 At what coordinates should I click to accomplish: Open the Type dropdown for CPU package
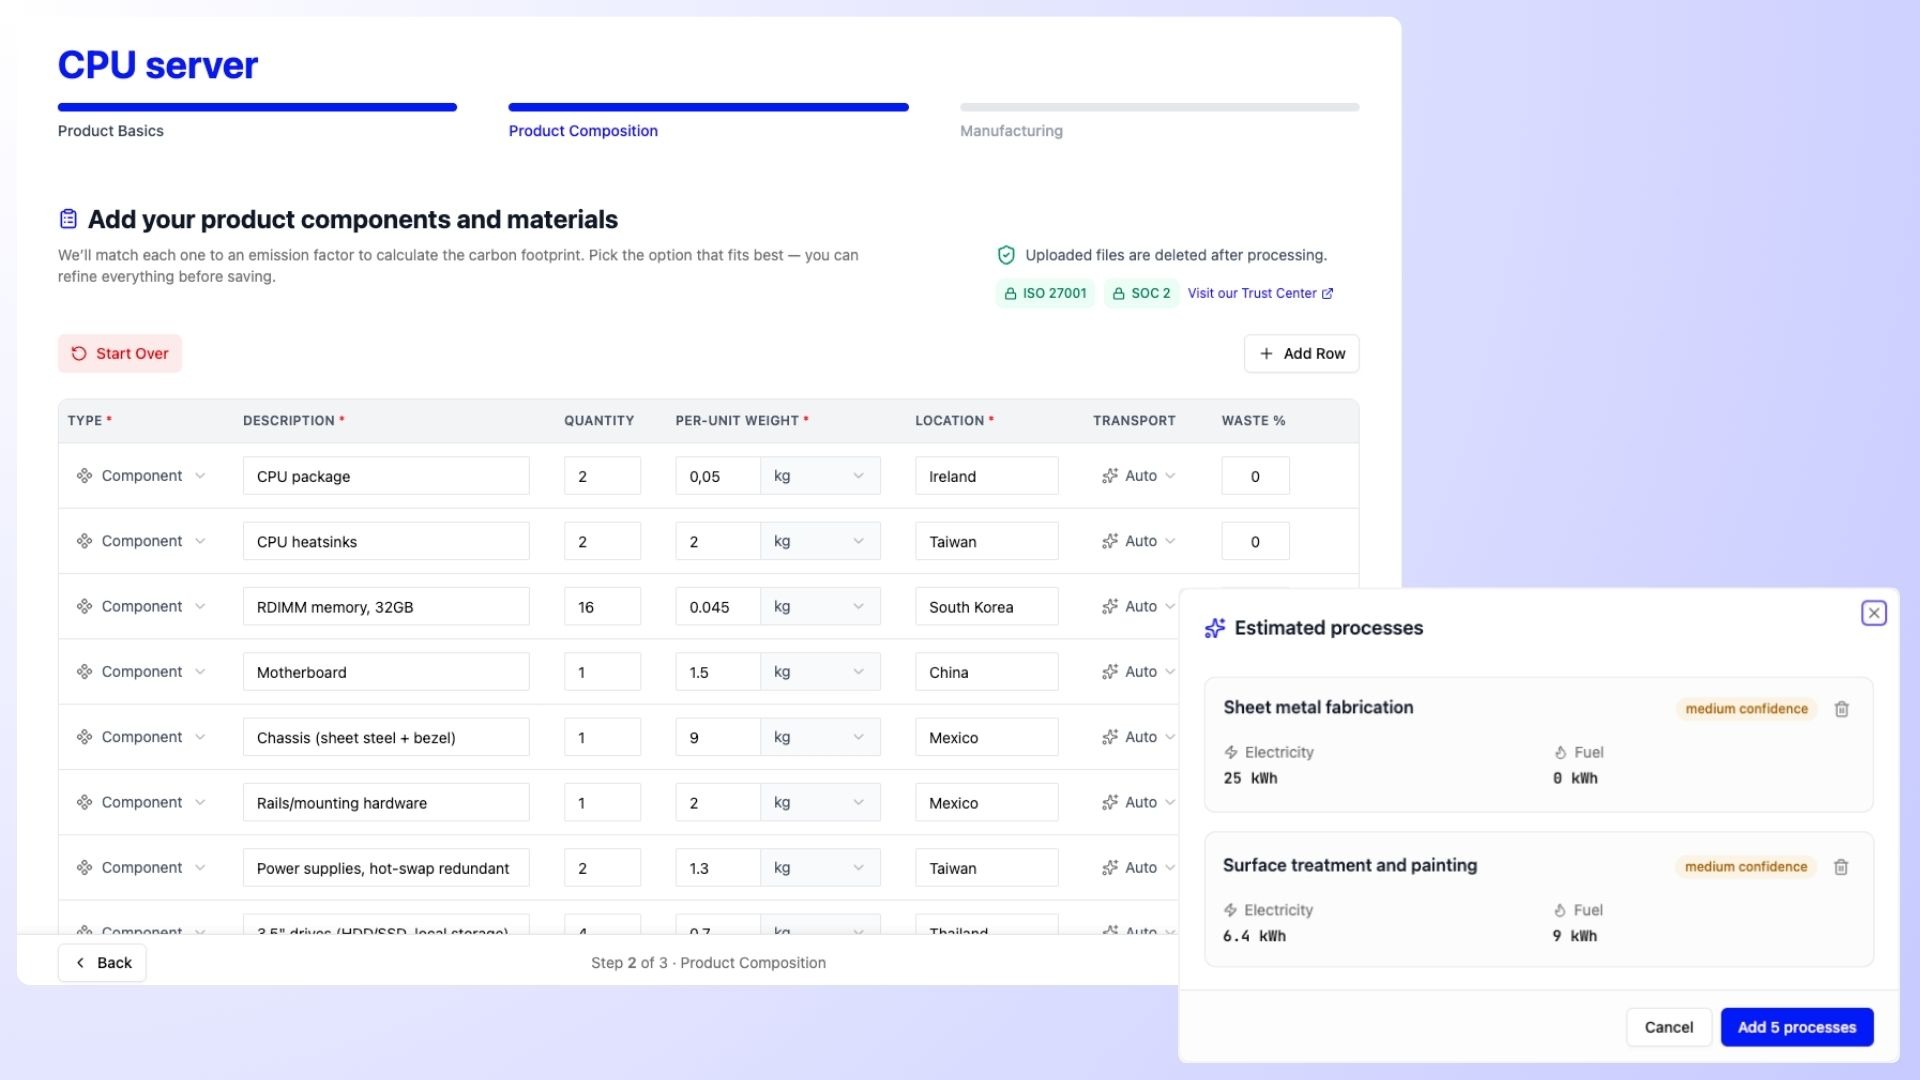coord(141,476)
